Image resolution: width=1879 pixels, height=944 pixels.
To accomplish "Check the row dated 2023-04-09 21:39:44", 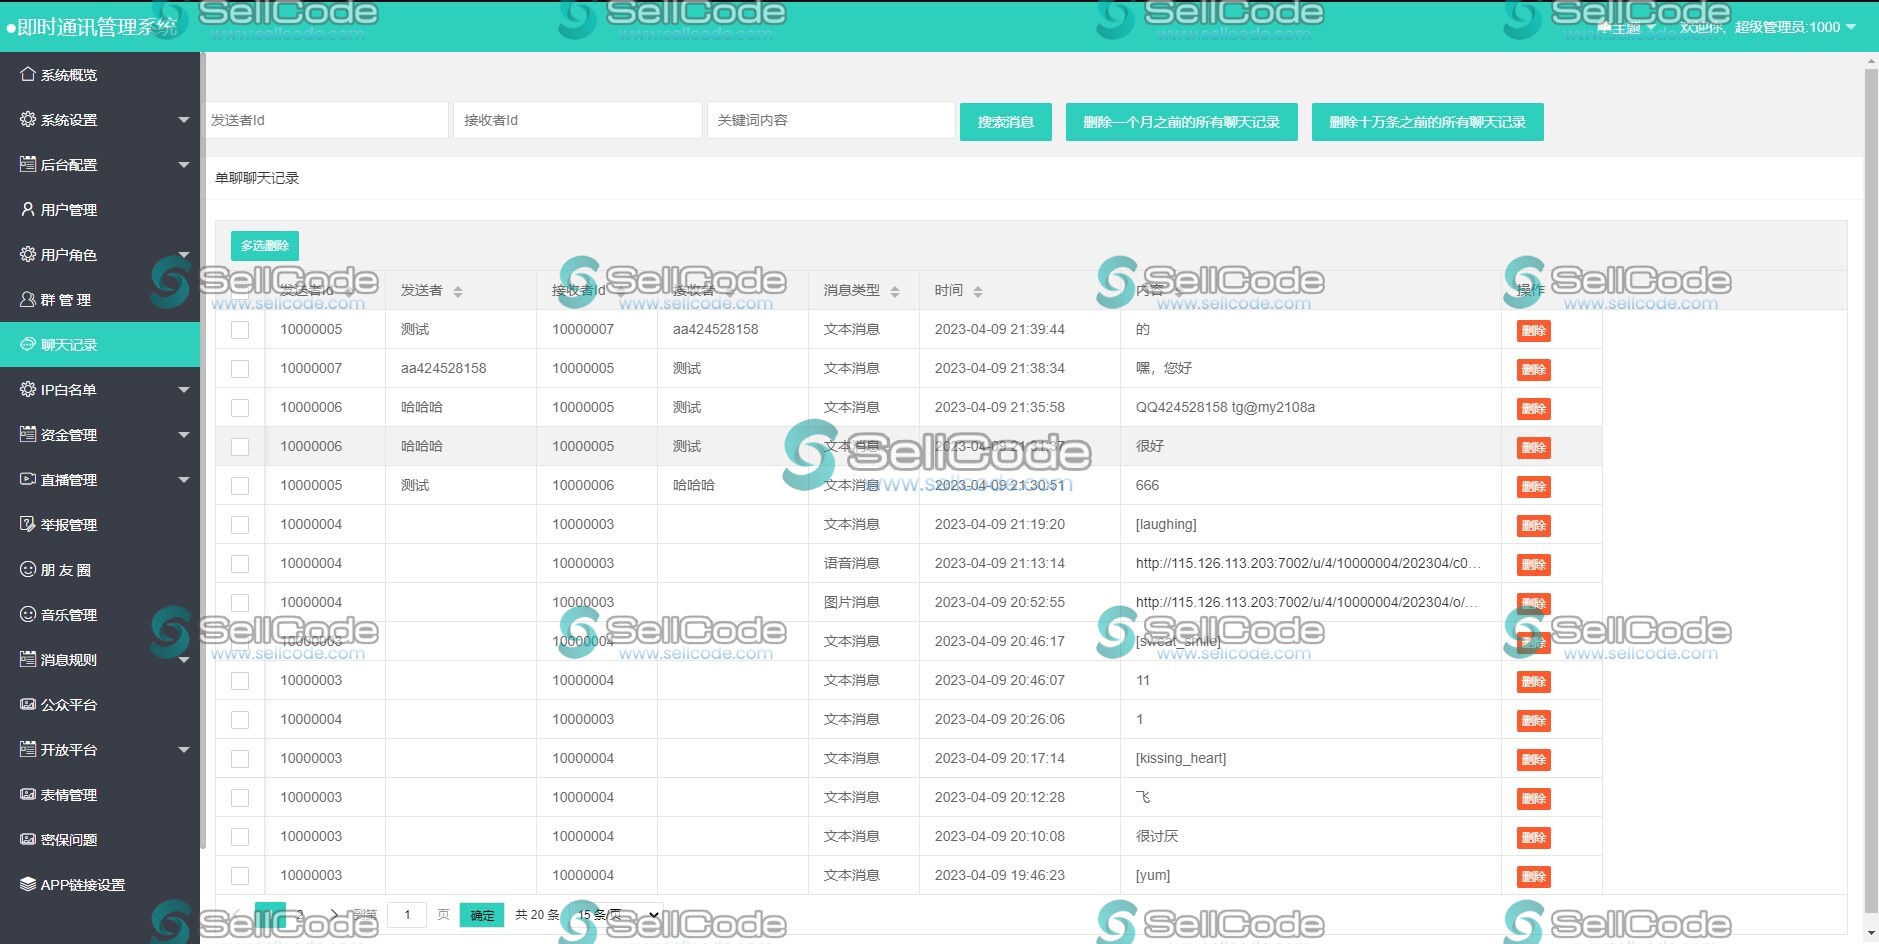I will click(x=240, y=330).
